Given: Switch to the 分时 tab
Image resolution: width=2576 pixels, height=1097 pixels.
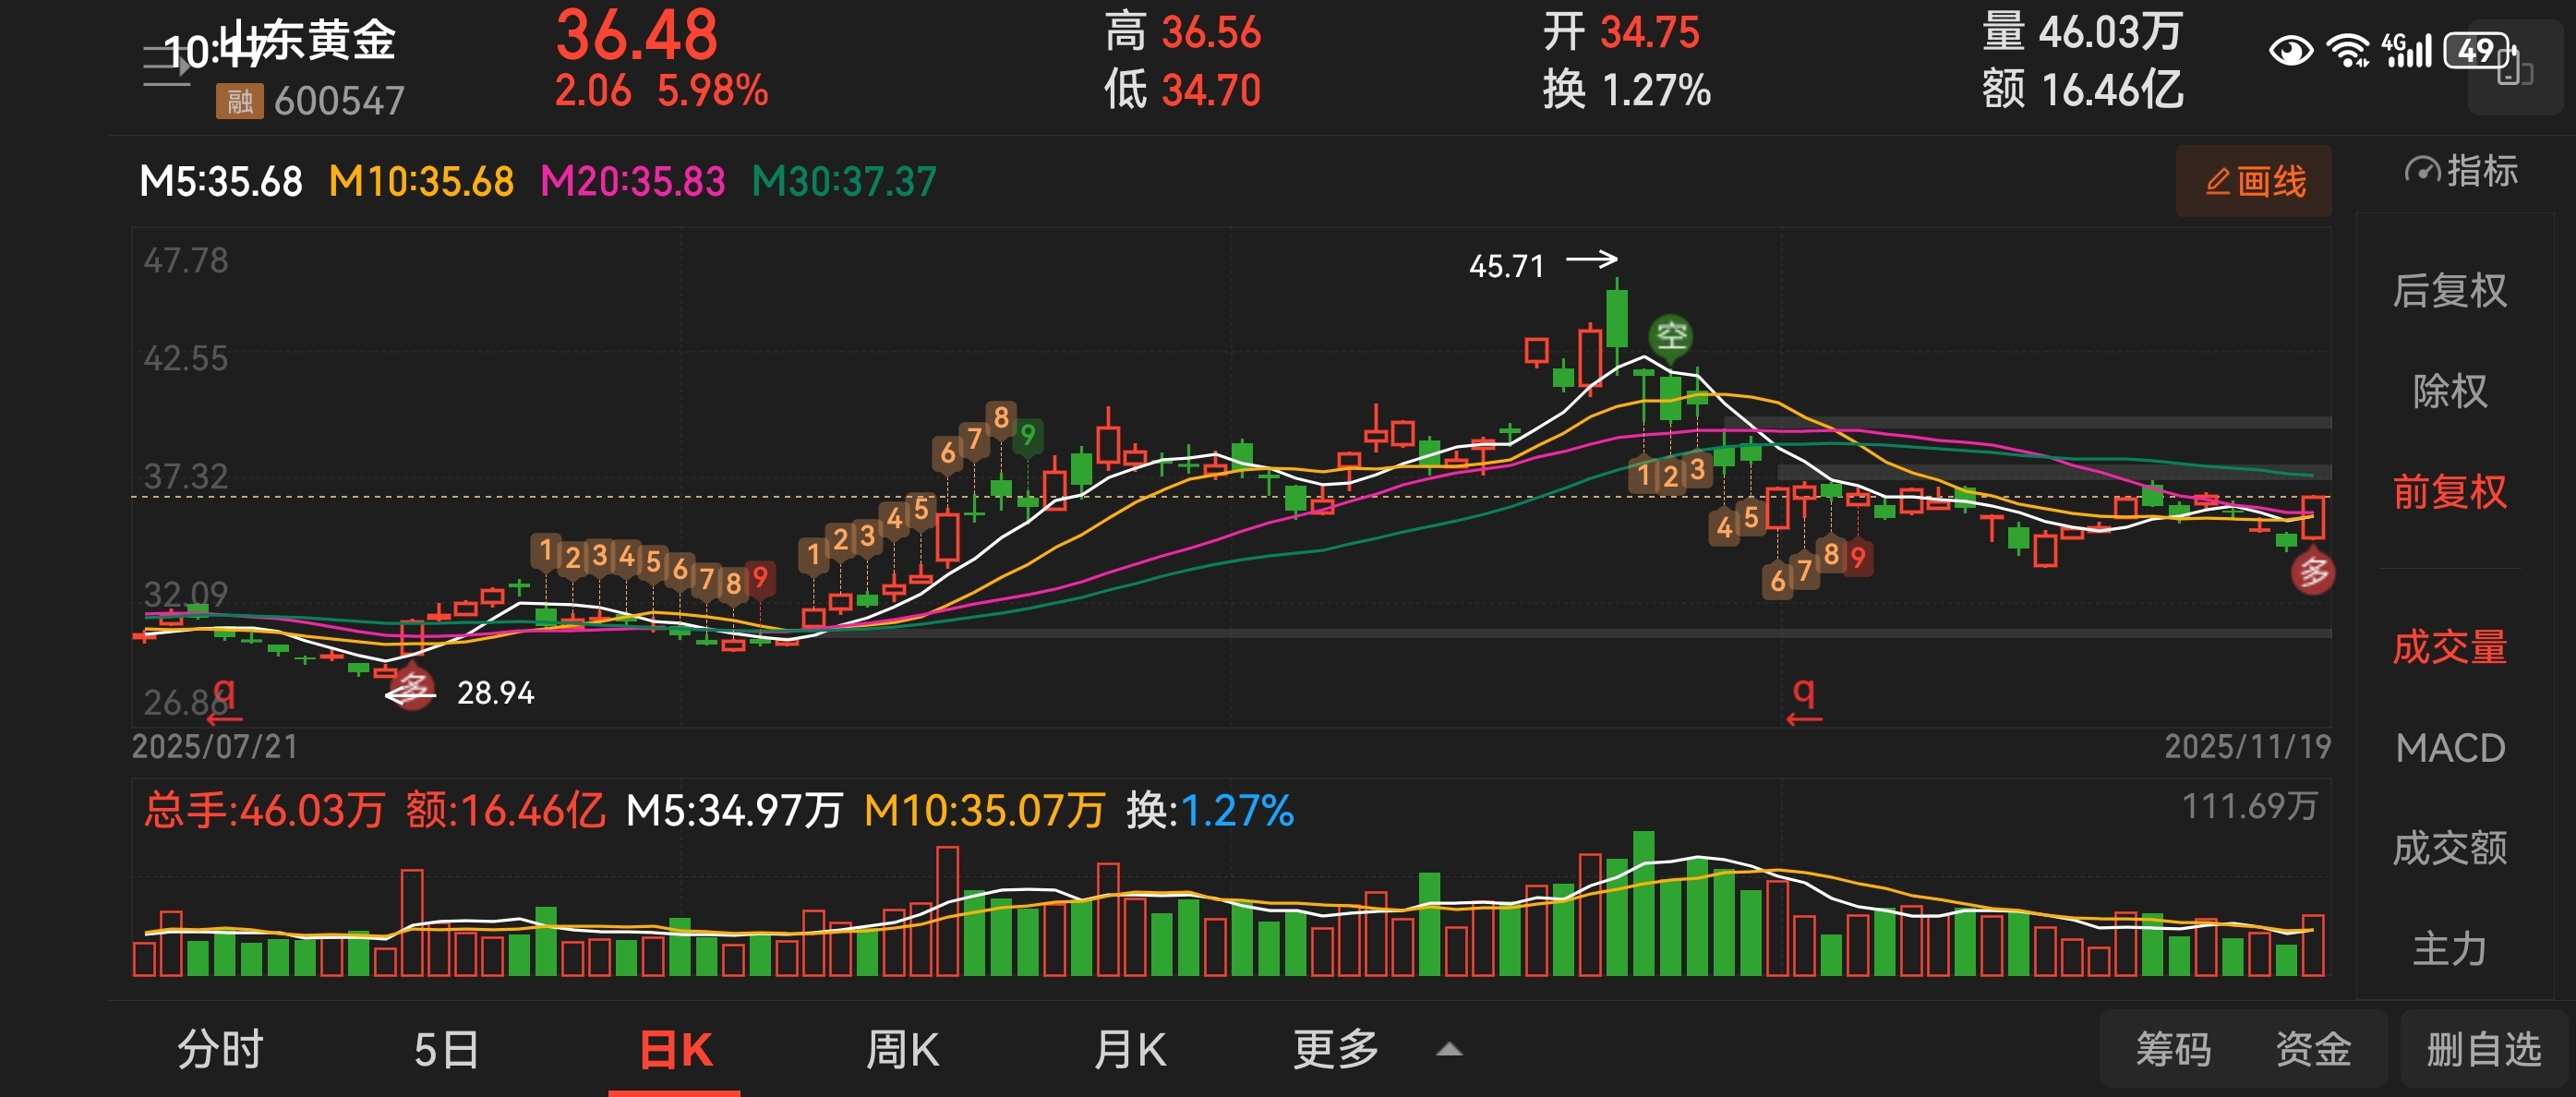Looking at the screenshot, I should tap(220, 1049).
